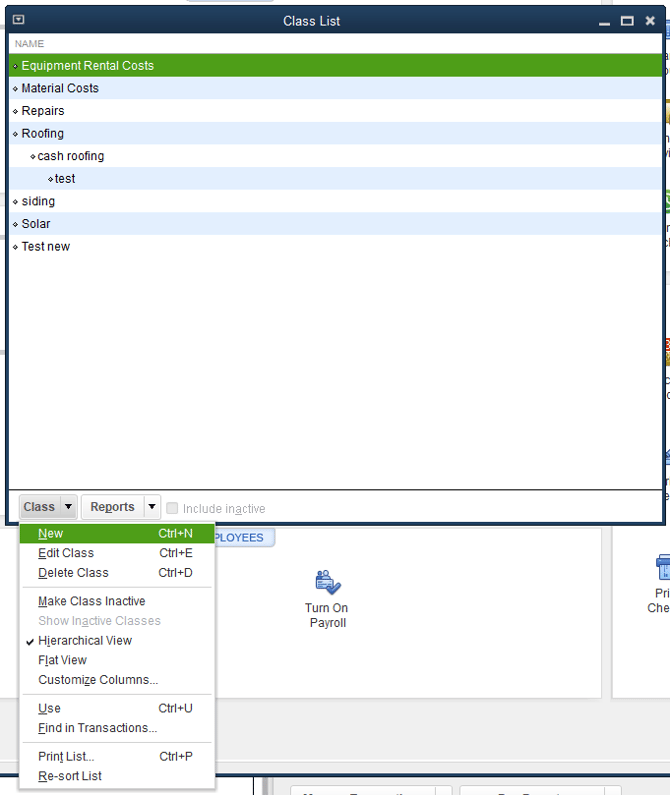The image size is (670, 795).
Task: Select Edit Class menu entry
Action: (66, 553)
